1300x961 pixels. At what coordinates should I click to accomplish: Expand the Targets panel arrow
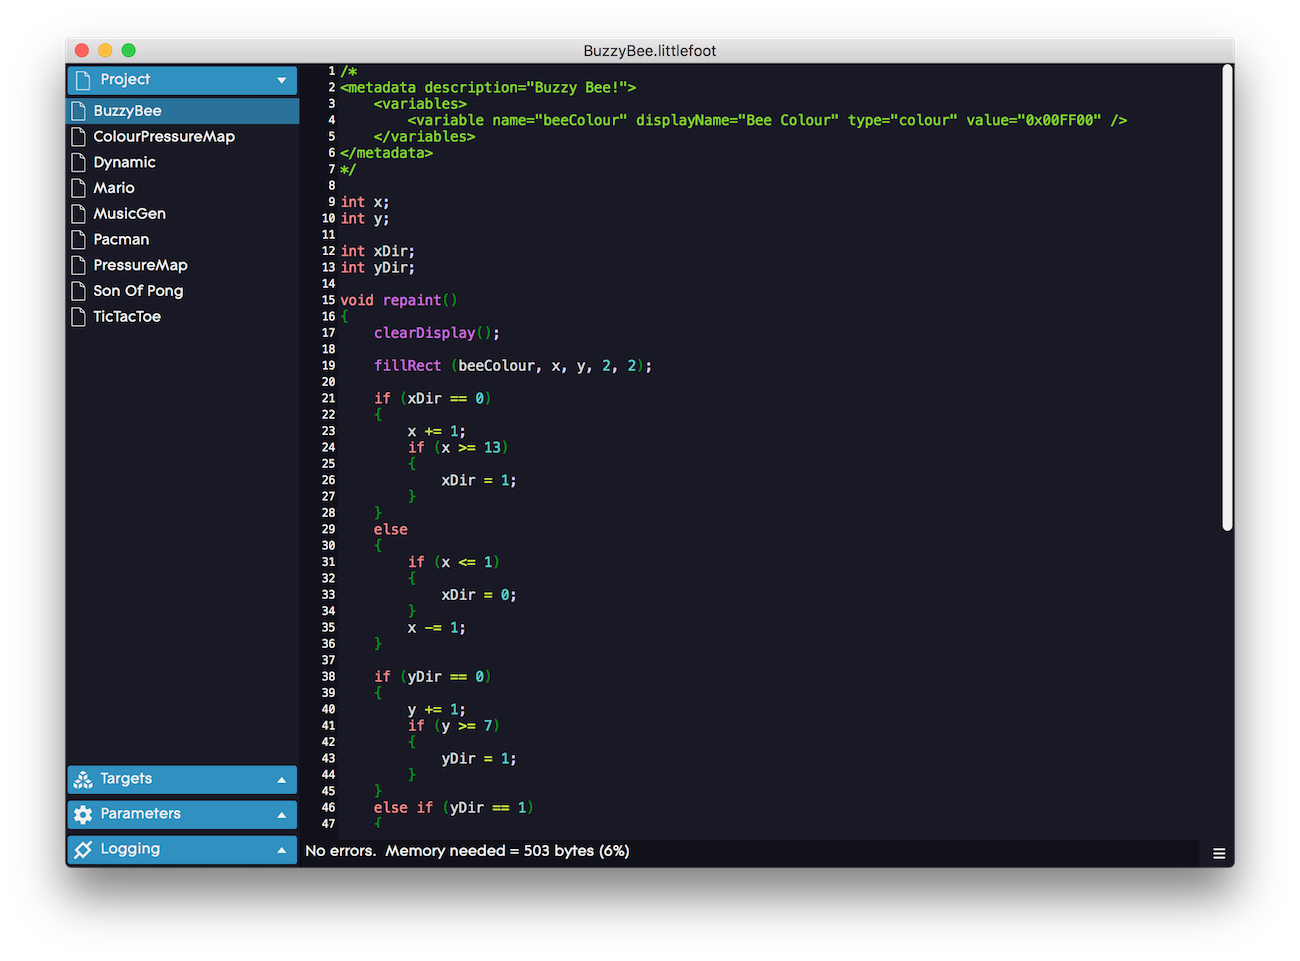coord(281,780)
